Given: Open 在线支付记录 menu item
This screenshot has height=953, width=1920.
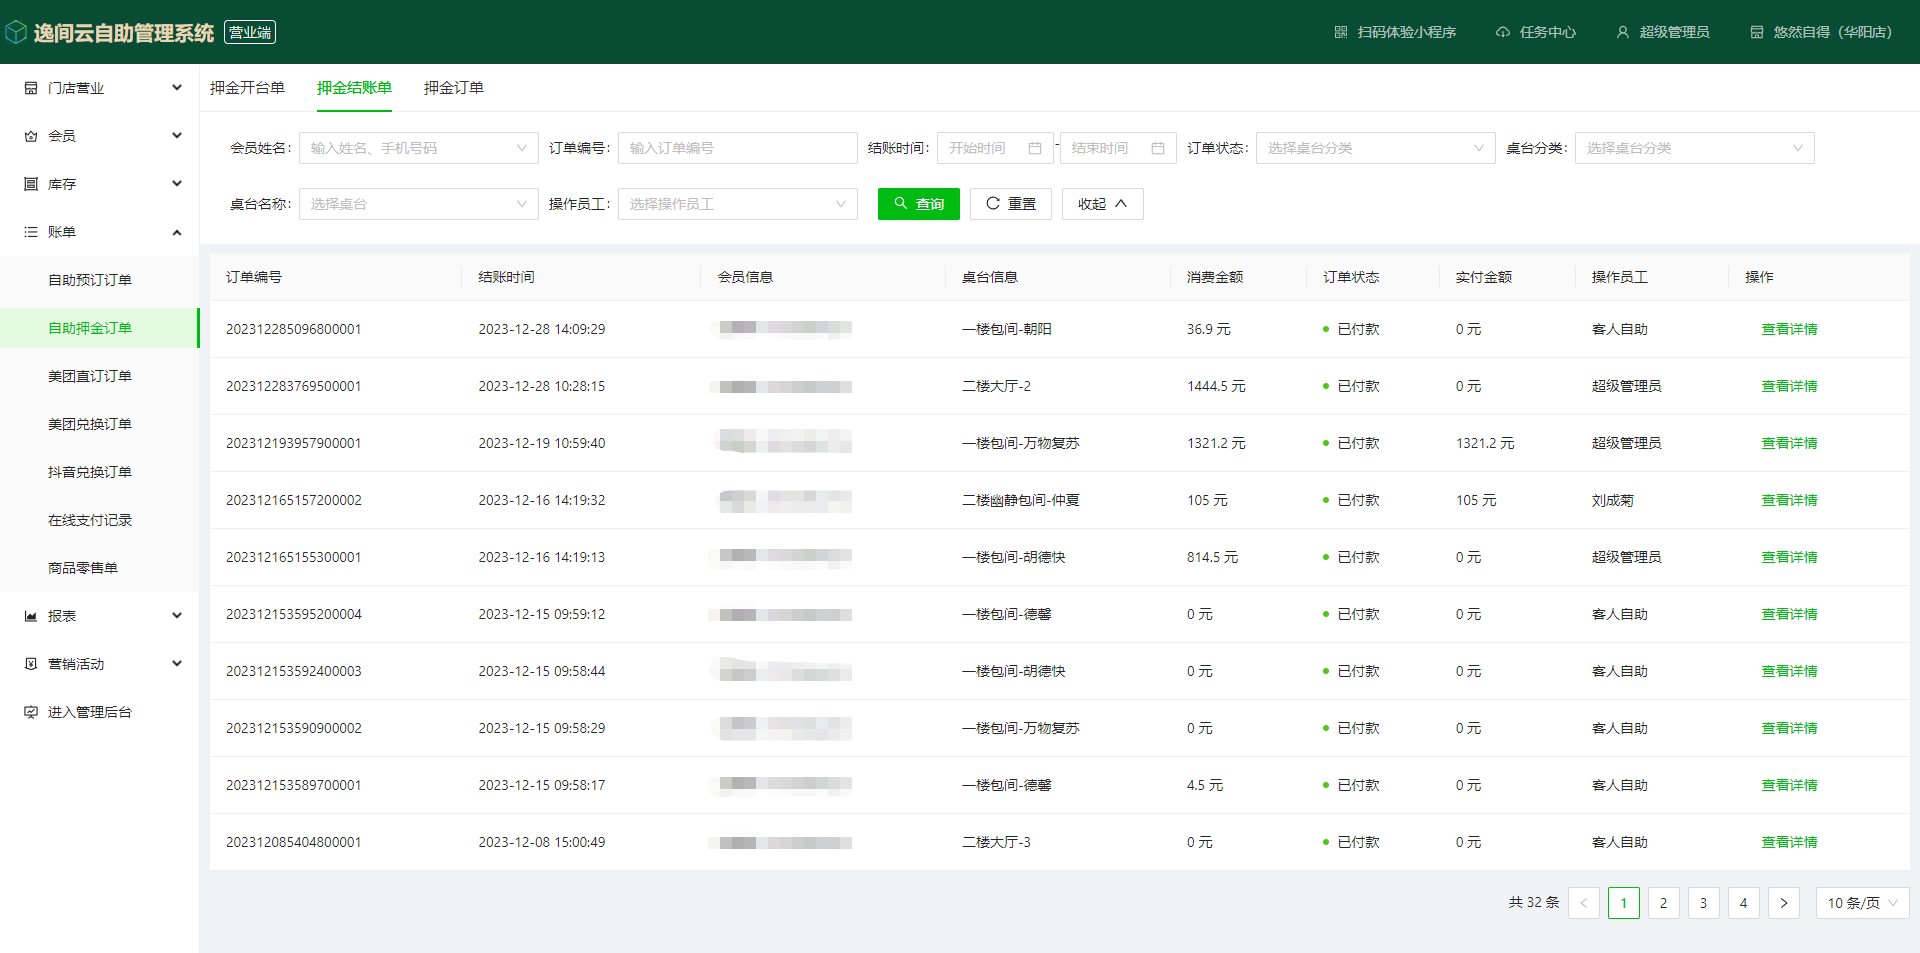Looking at the screenshot, I should click(100, 520).
